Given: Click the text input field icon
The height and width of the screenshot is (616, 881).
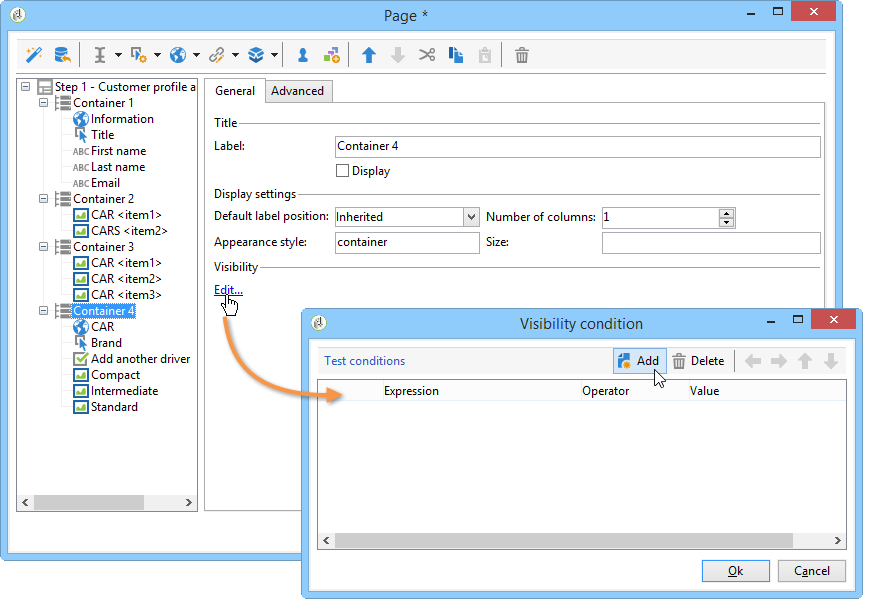Looking at the screenshot, I should (99, 55).
